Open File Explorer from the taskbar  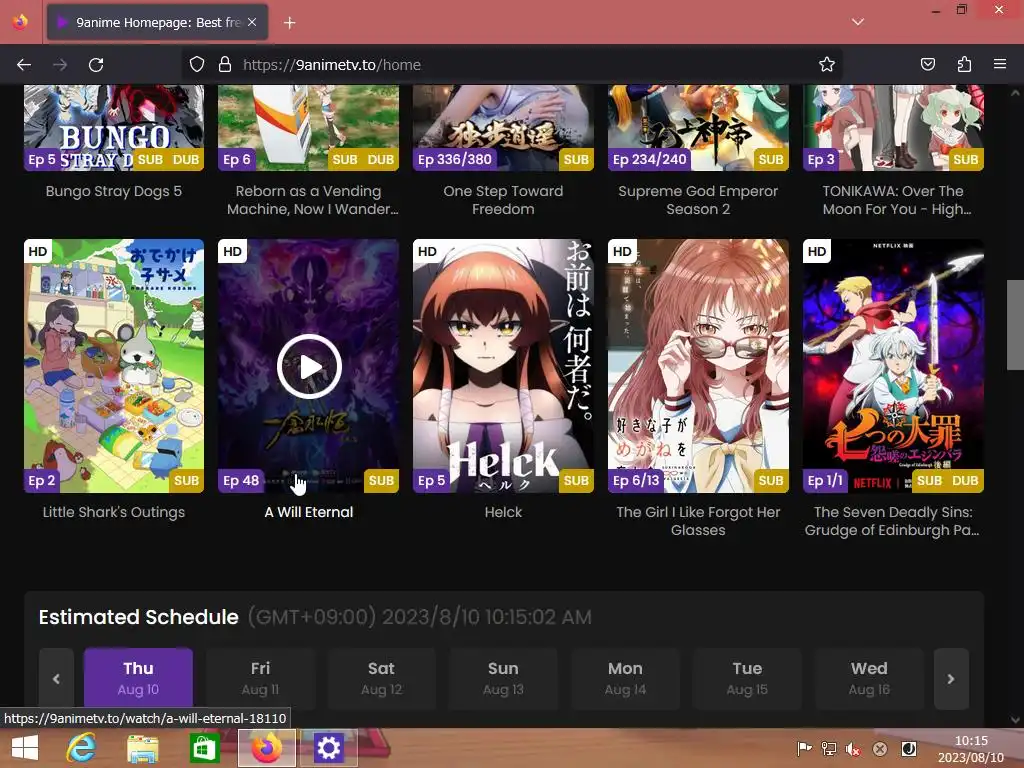pyautogui.click(x=142, y=748)
